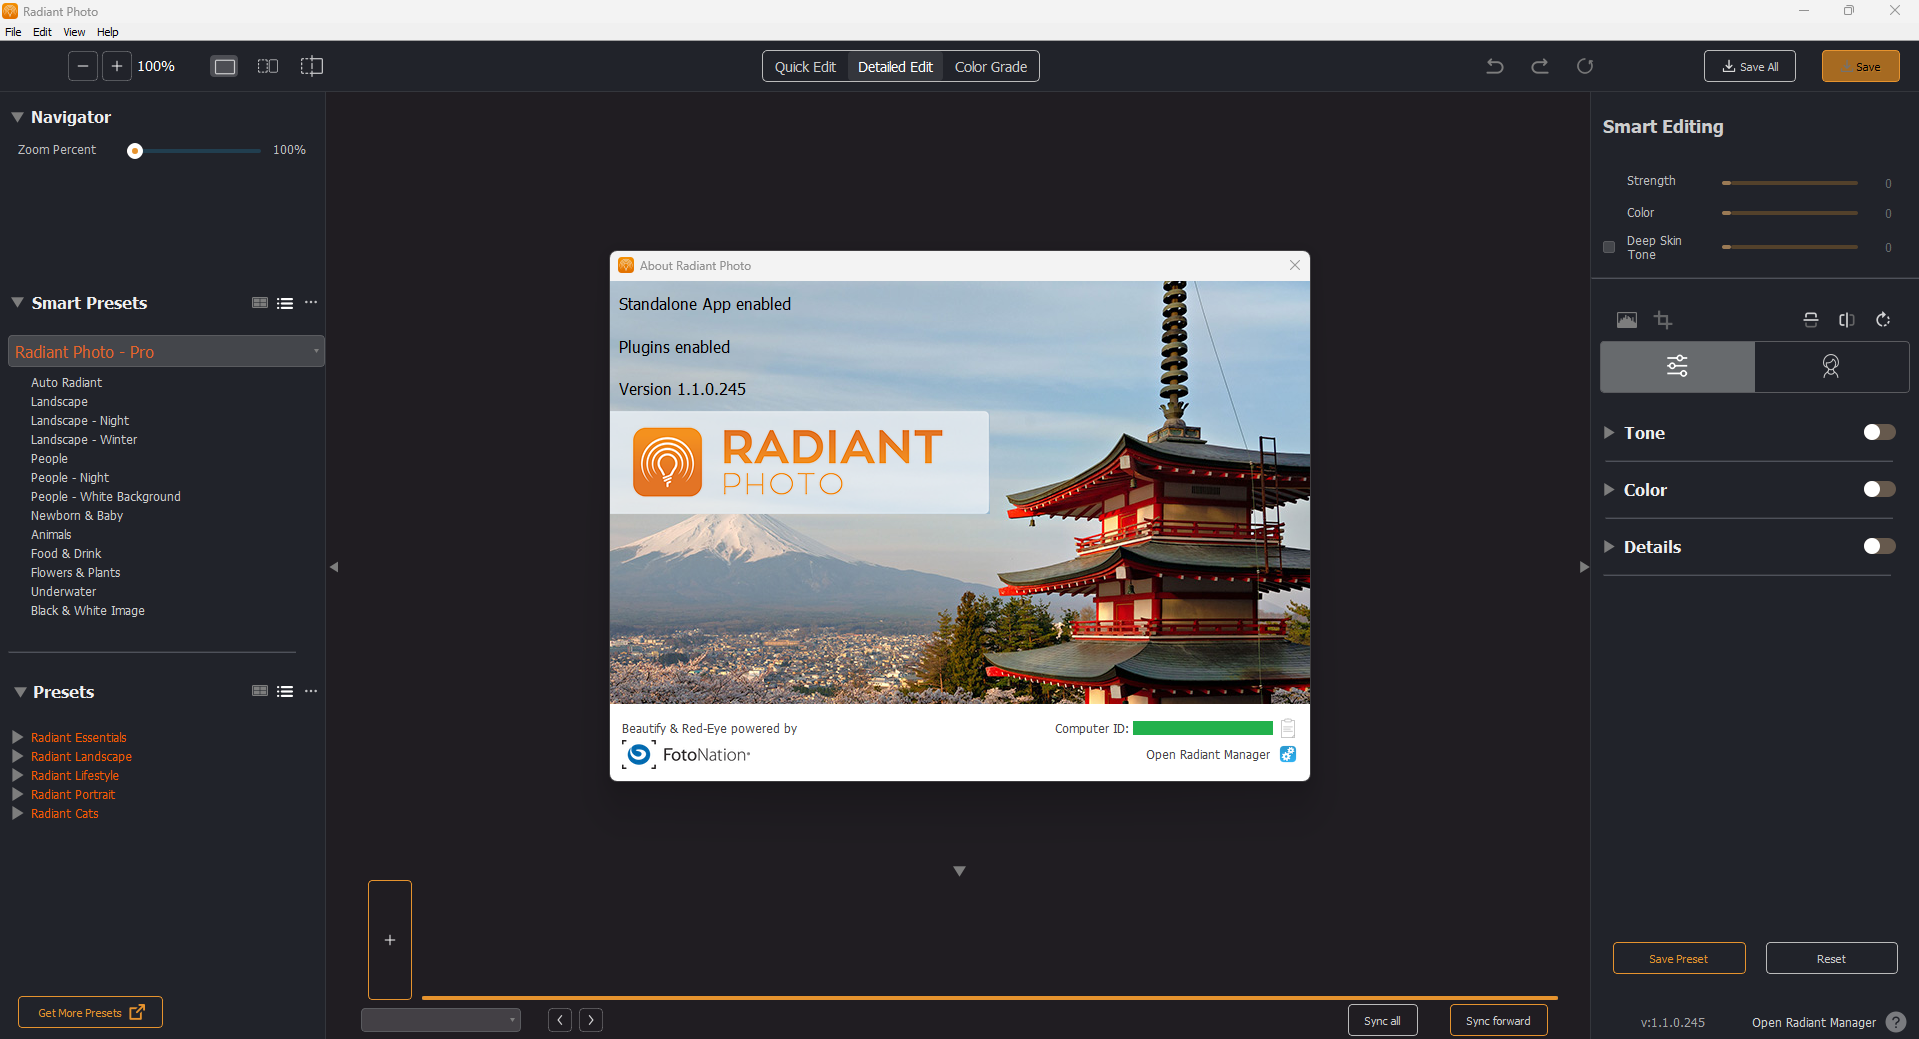Collapse the Presets panel

coord(19,692)
